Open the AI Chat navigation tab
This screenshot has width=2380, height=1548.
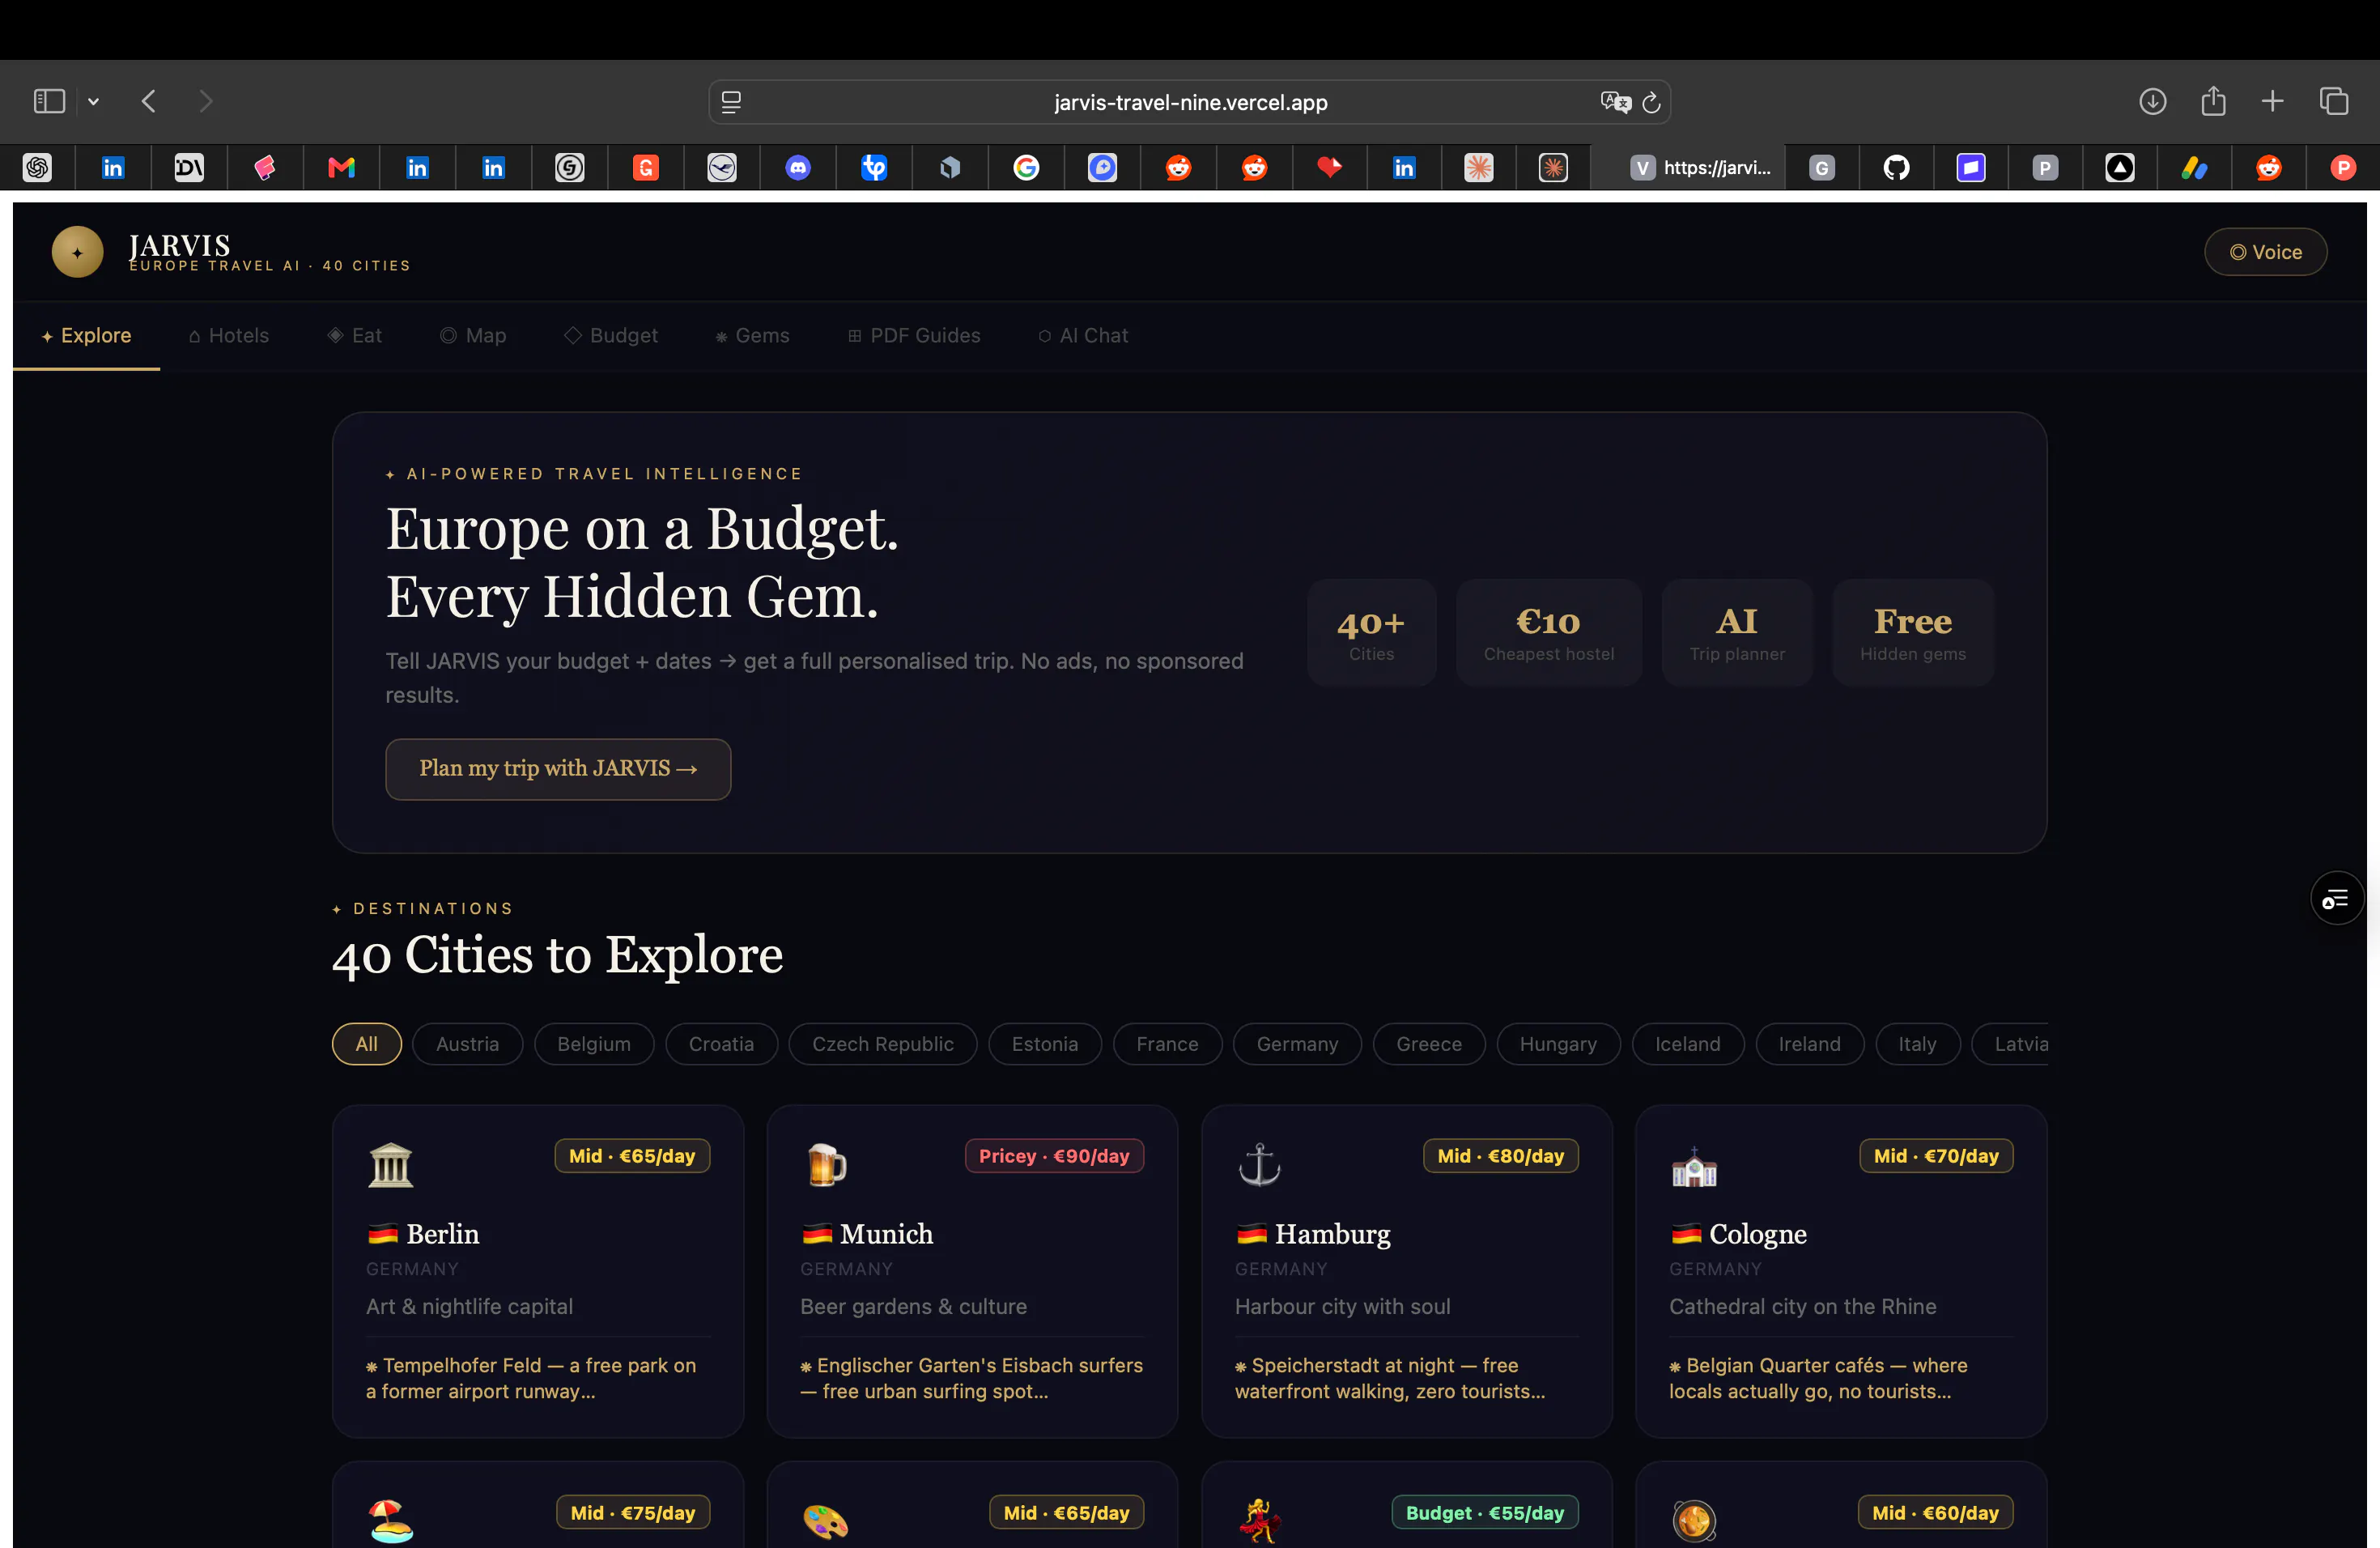tap(1083, 335)
